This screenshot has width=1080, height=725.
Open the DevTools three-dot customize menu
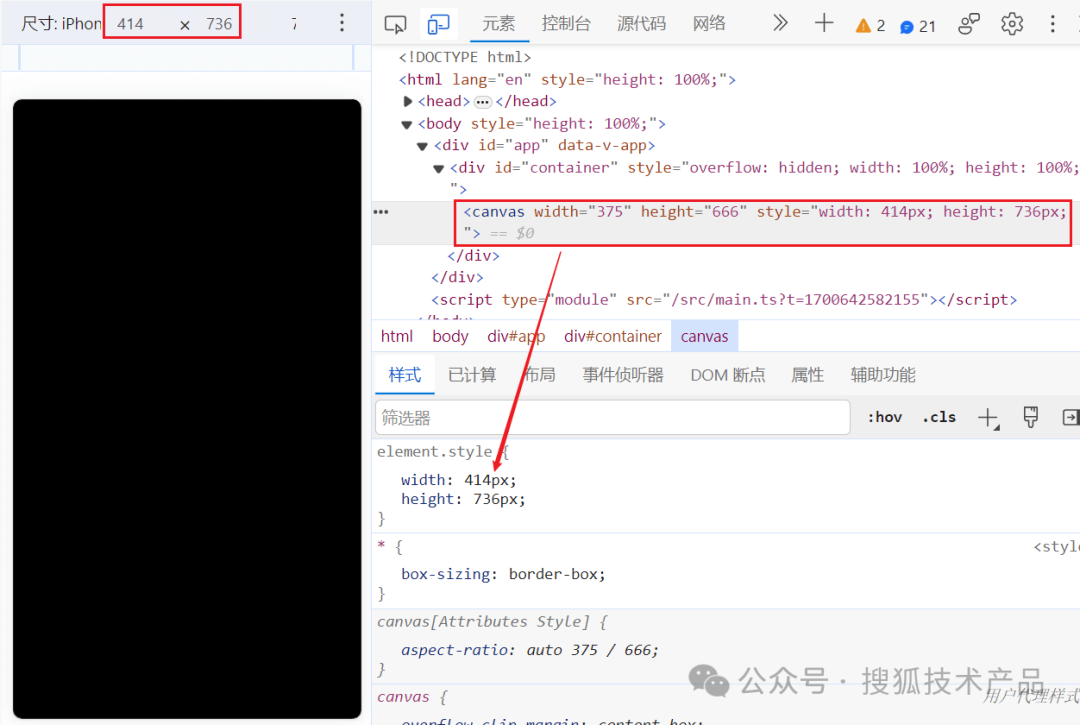(1052, 24)
